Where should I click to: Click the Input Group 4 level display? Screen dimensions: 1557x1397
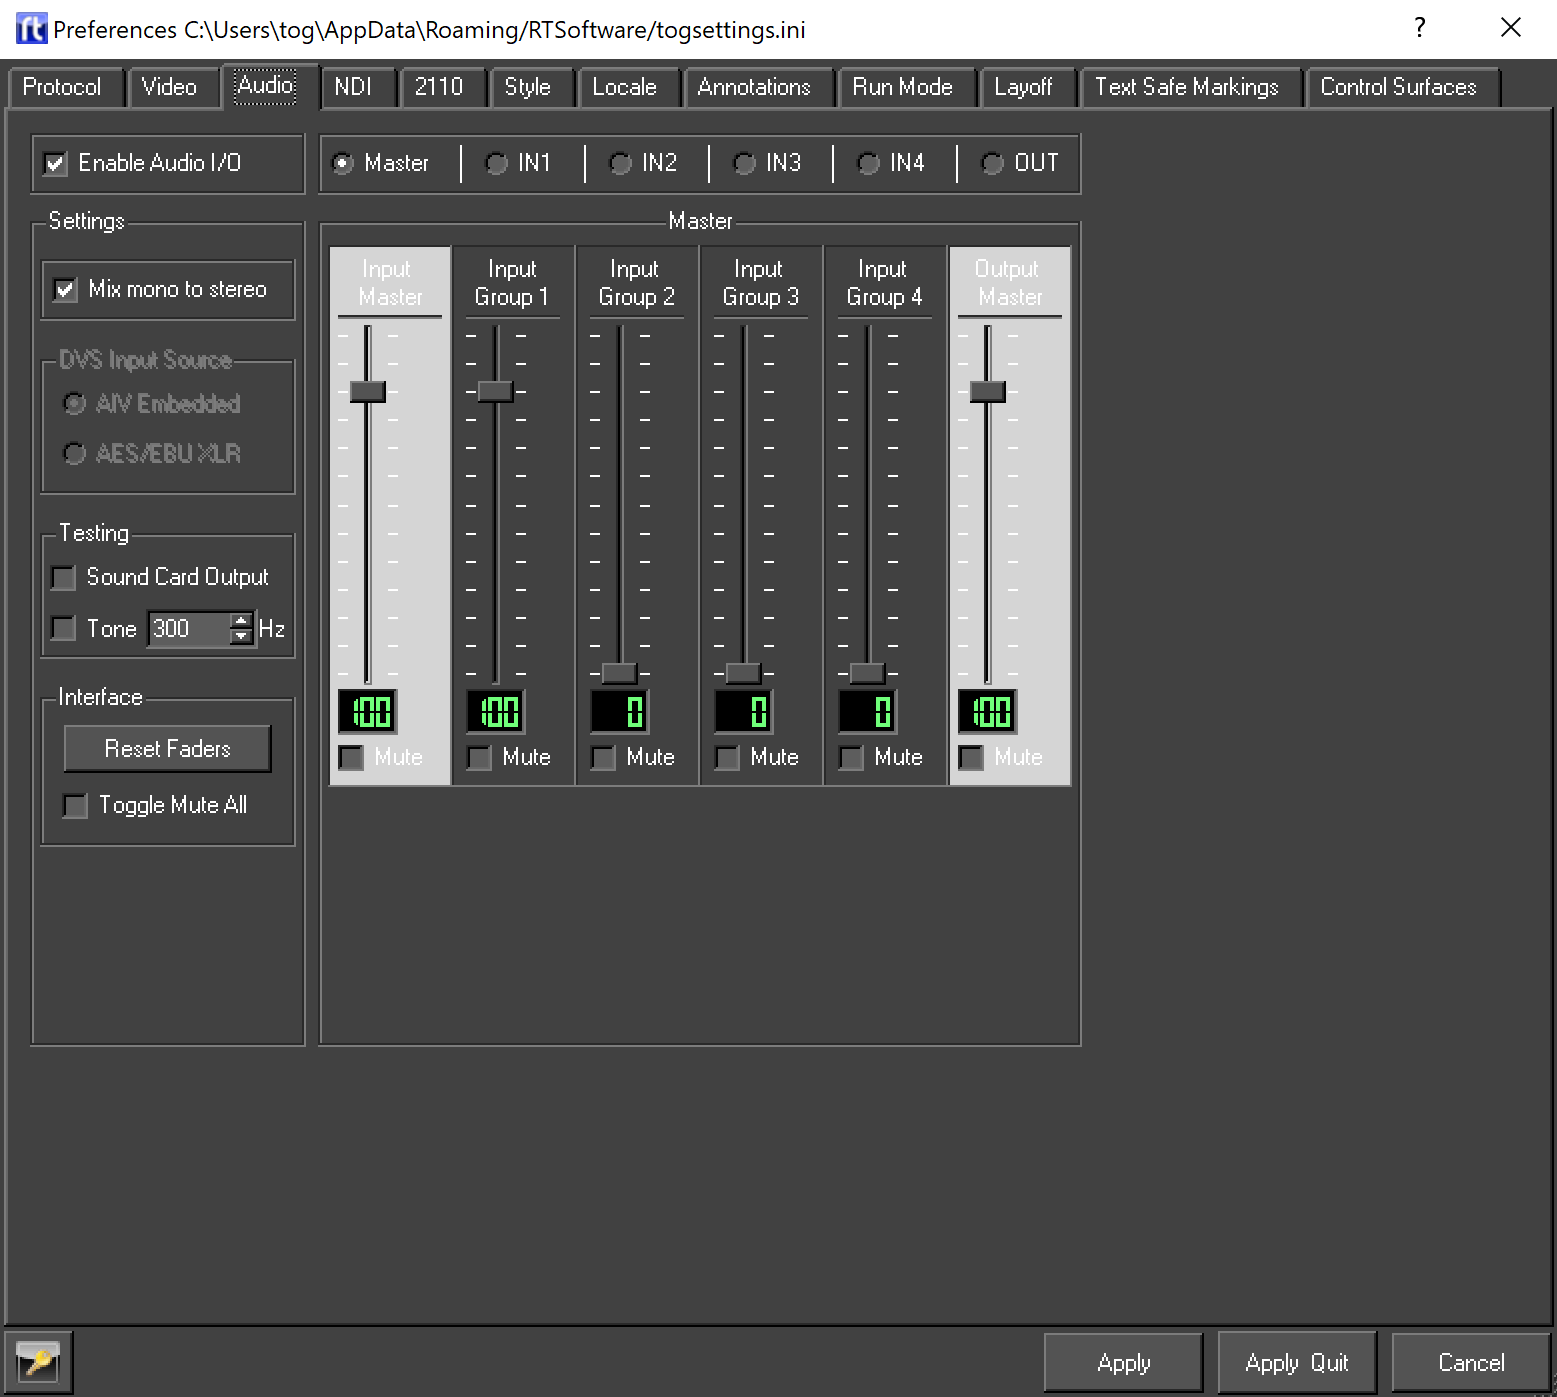click(867, 712)
